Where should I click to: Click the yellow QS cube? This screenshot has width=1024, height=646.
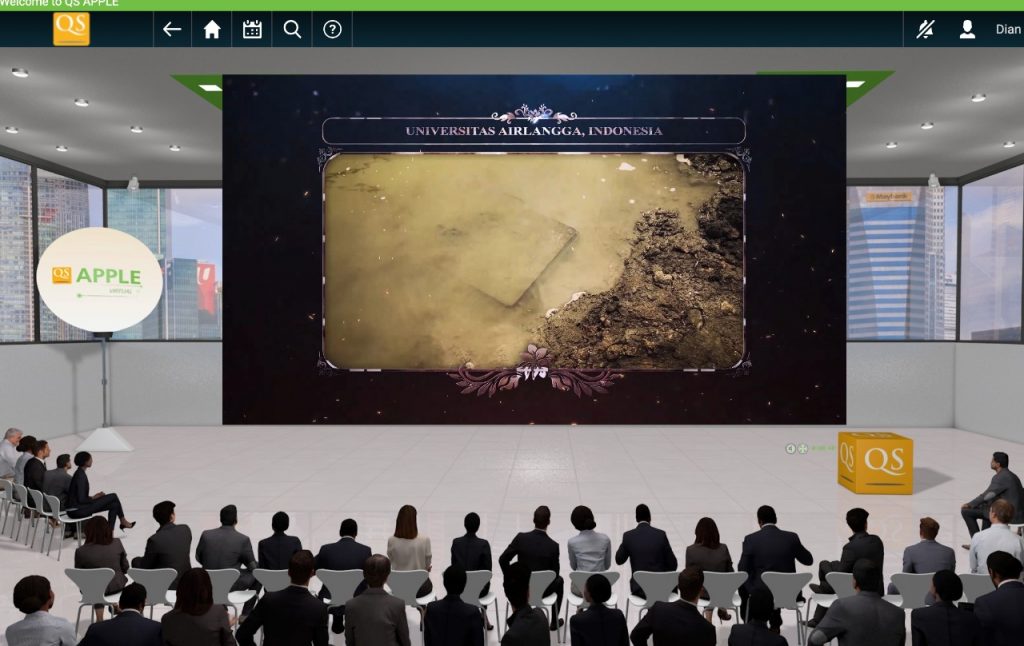tap(876, 462)
